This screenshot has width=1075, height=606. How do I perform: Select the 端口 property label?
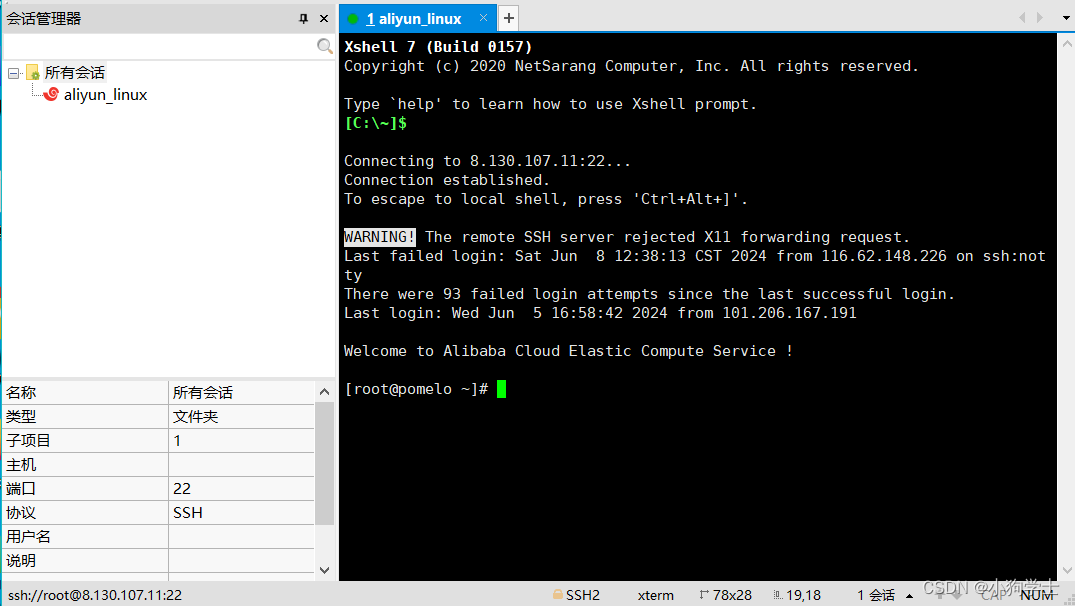pos(21,489)
